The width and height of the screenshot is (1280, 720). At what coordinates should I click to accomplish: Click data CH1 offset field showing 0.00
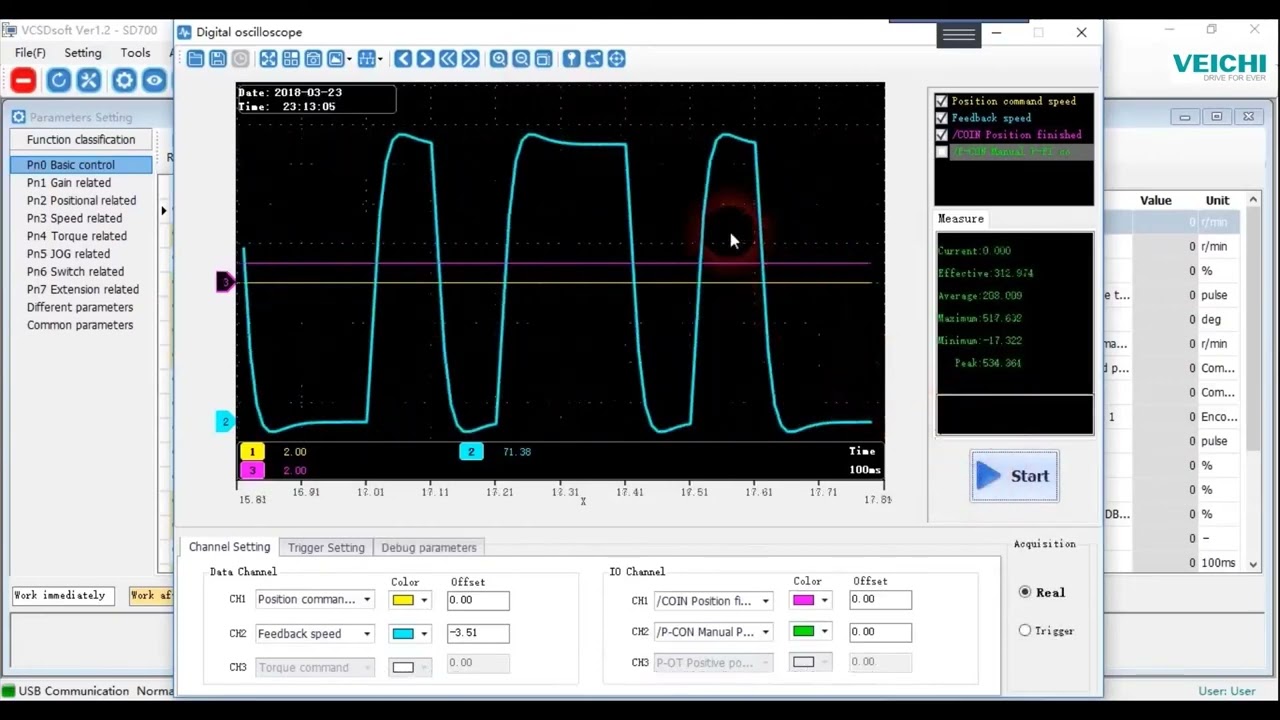tap(477, 600)
